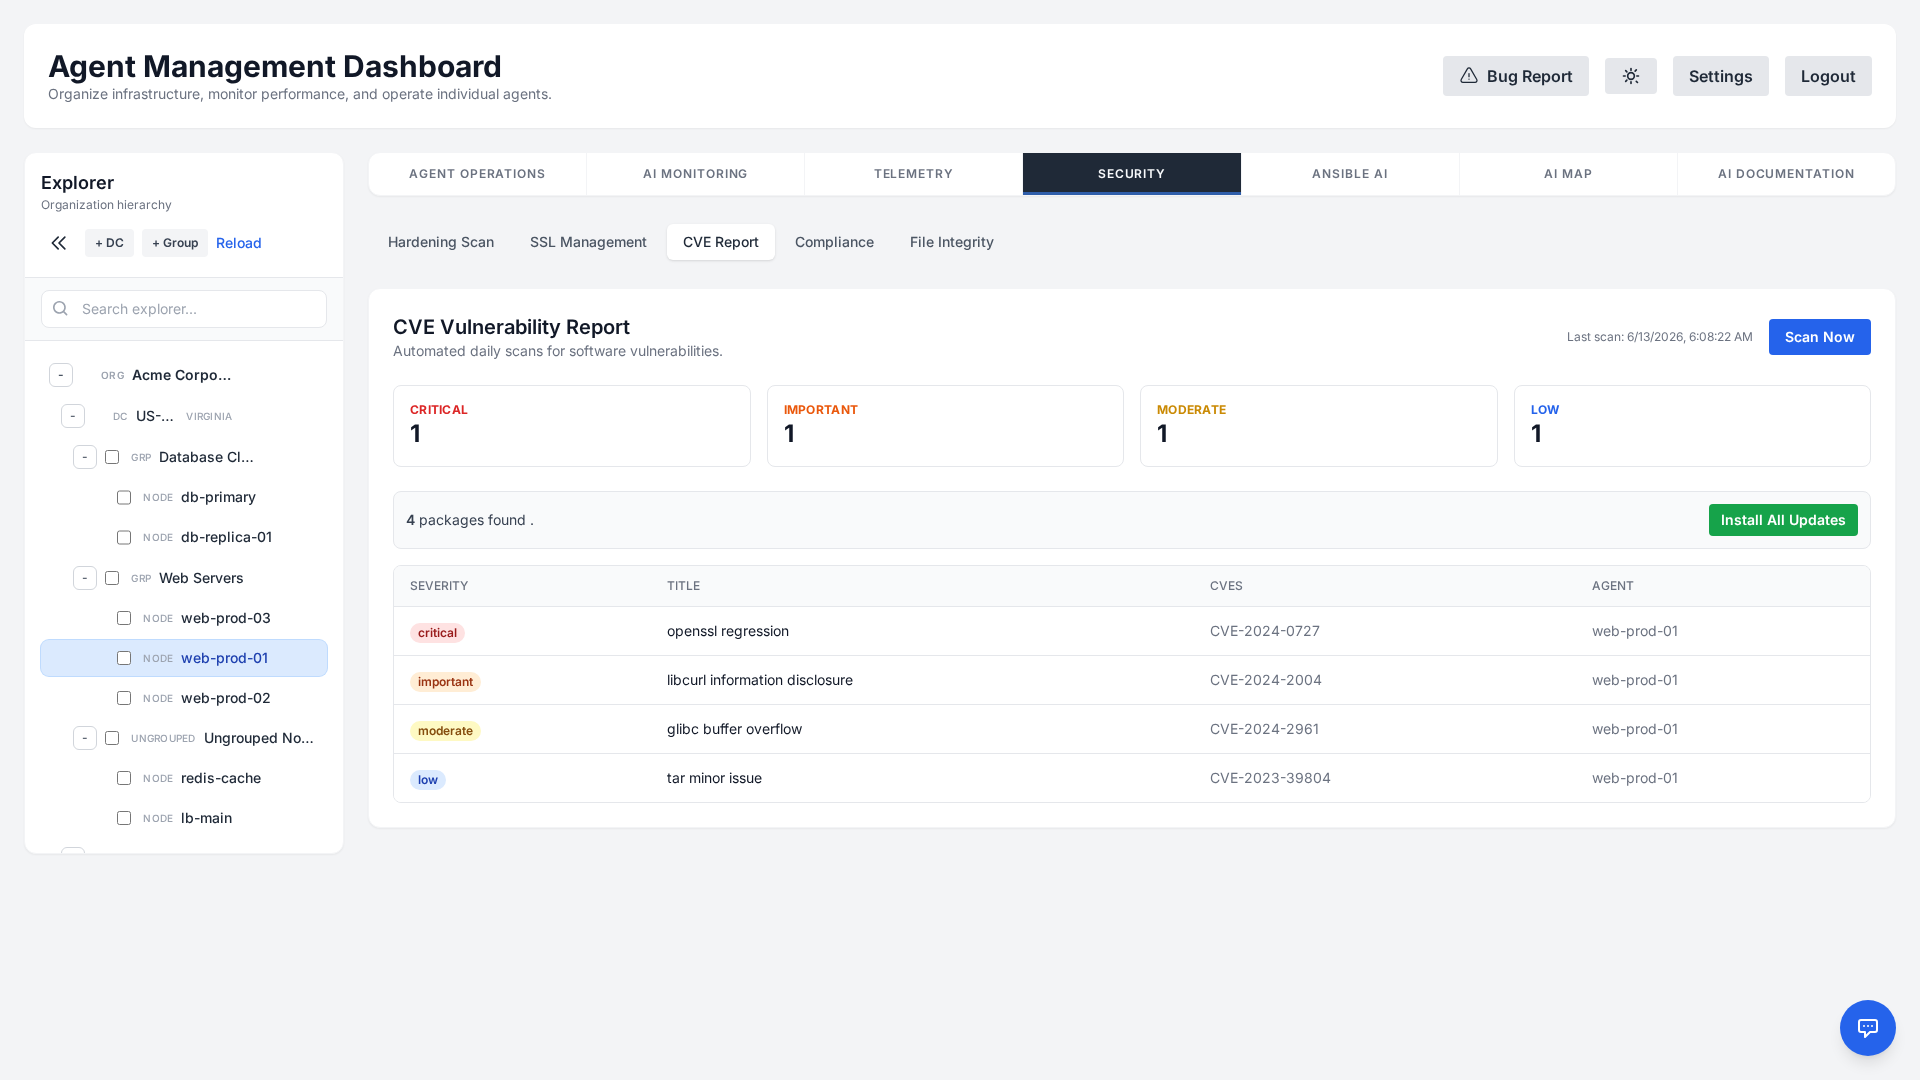The image size is (1920, 1080).
Task: Click the important severity badge
Action: pos(445,682)
